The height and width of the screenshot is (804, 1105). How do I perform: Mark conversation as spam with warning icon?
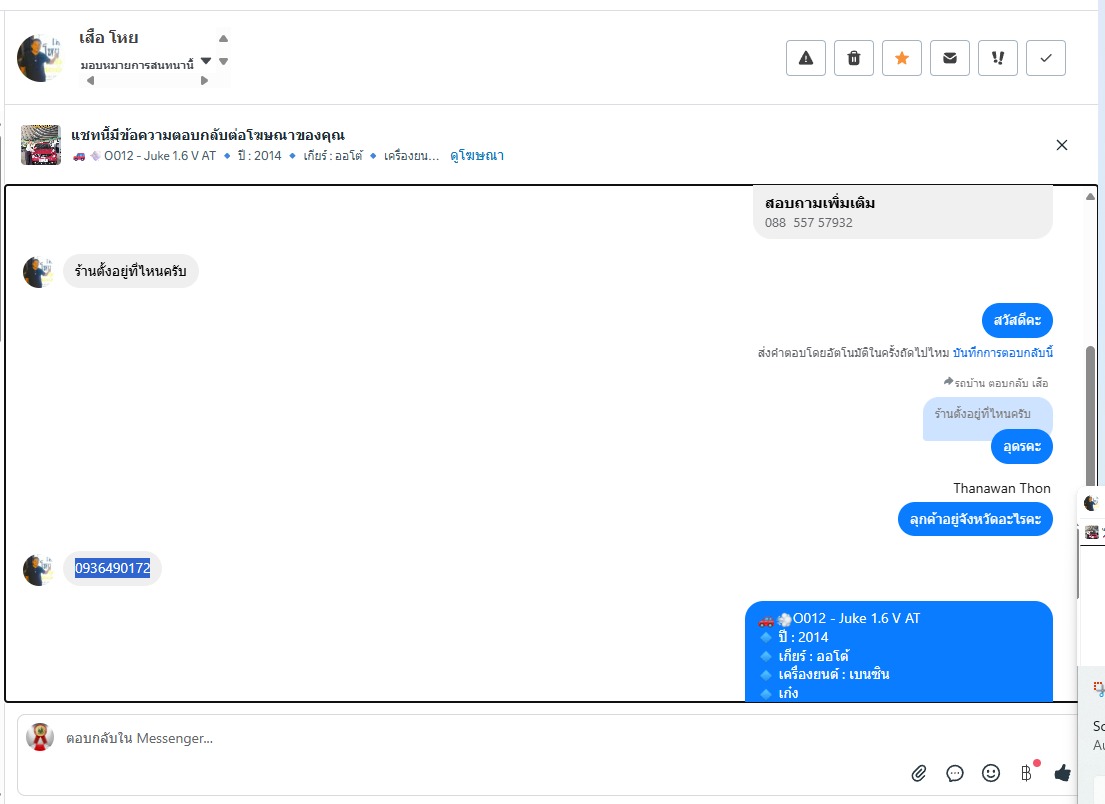[x=805, y=58]
